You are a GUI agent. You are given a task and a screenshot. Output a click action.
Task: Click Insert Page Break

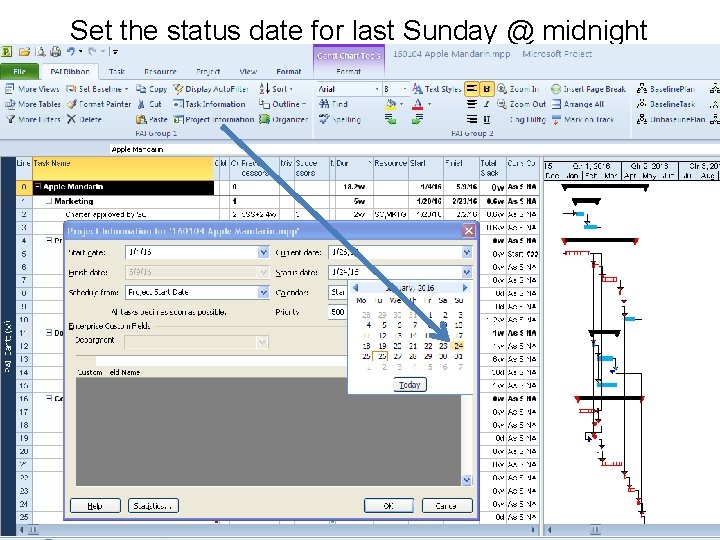click(588, 89)
